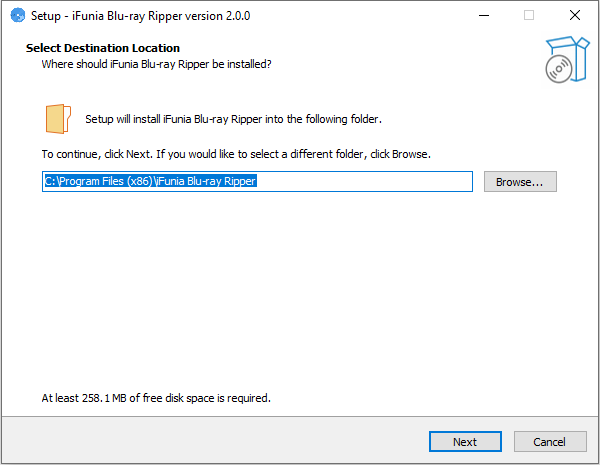
Task: Click the highlighted destination path text
Action: 150,182
